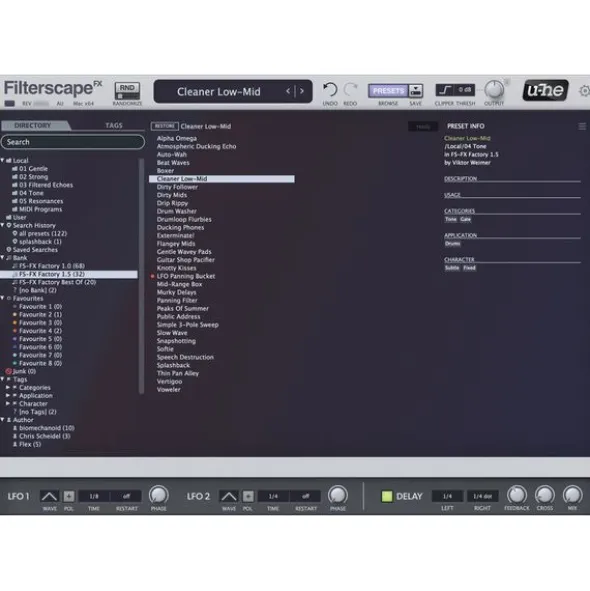Click the PRESETS browse button

click(x=388, y=91)
